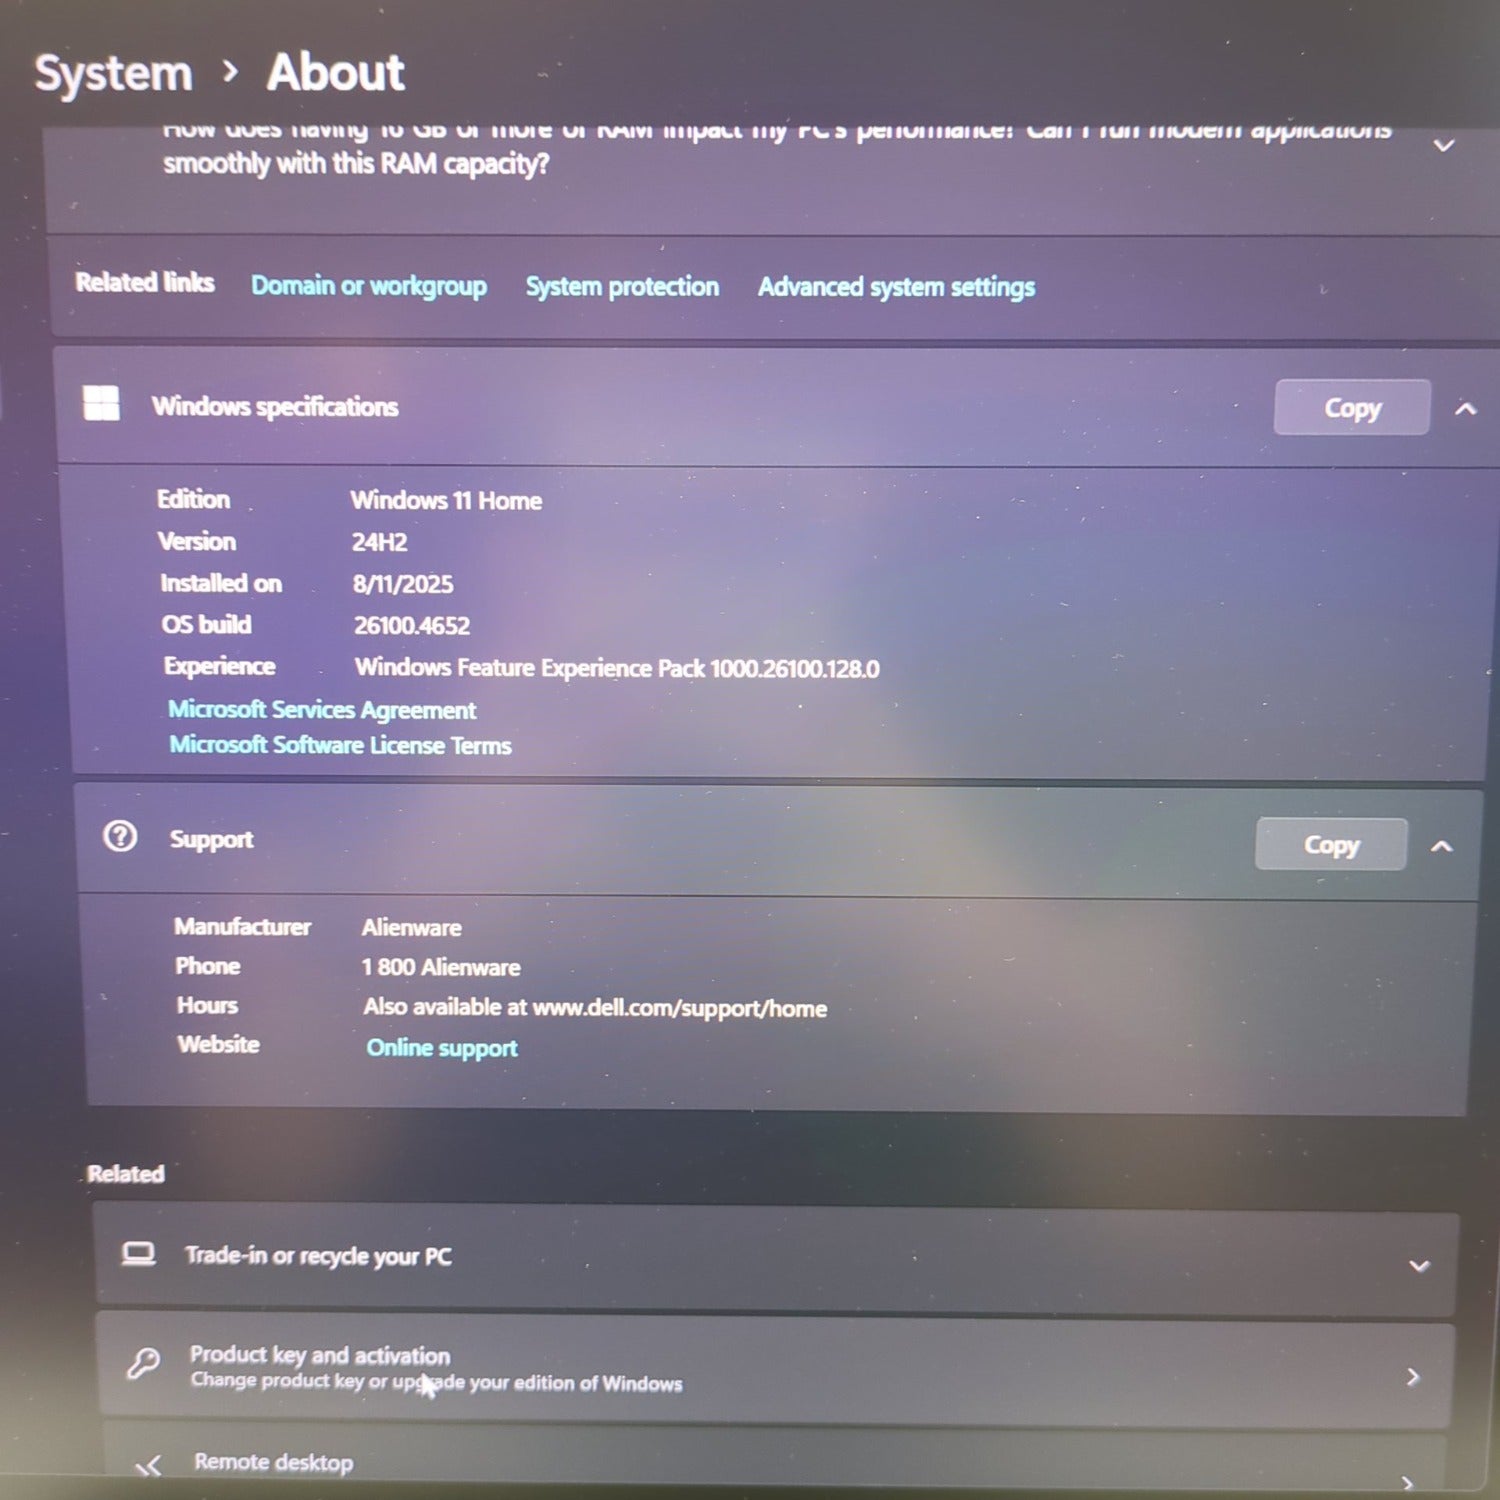
Task: Open Microsoft Software License Terms link
Action: (x=340, y=745)
